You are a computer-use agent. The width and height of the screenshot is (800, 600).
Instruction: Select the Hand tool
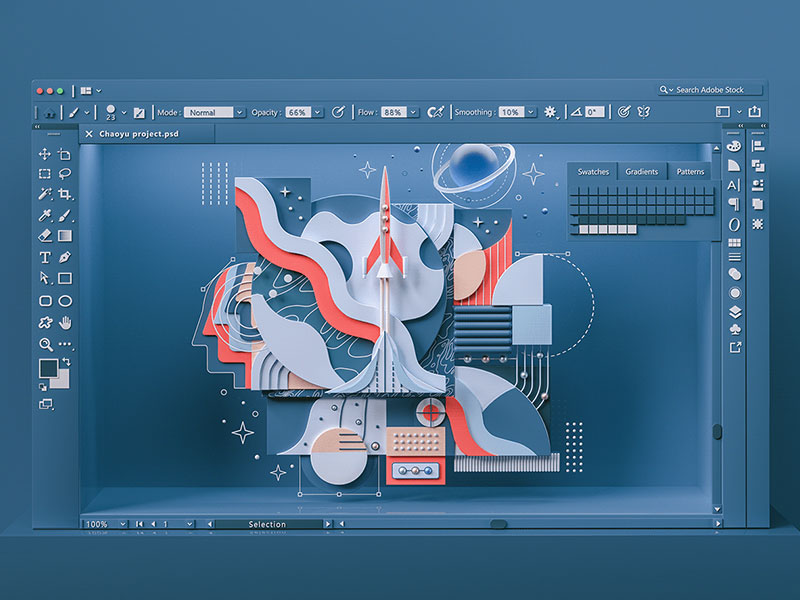65,322
